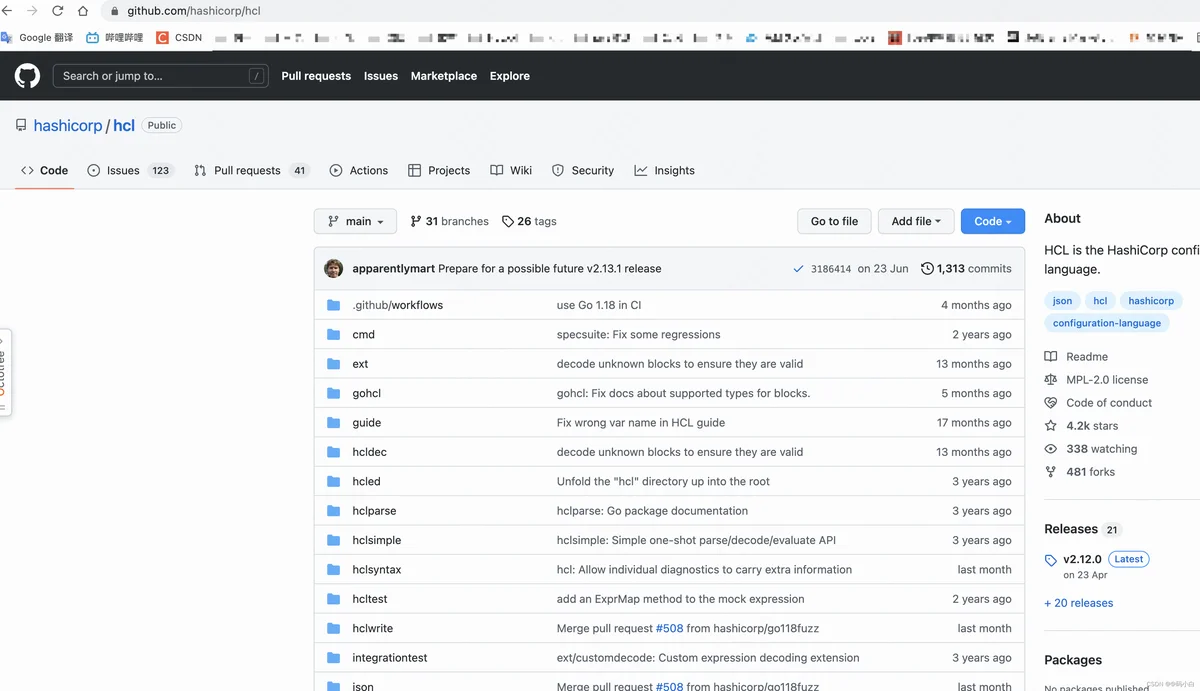Viewport: 1200px width, 691px height.
Task: Click the green commit status check mark
Action: click(x=798, y=269)
